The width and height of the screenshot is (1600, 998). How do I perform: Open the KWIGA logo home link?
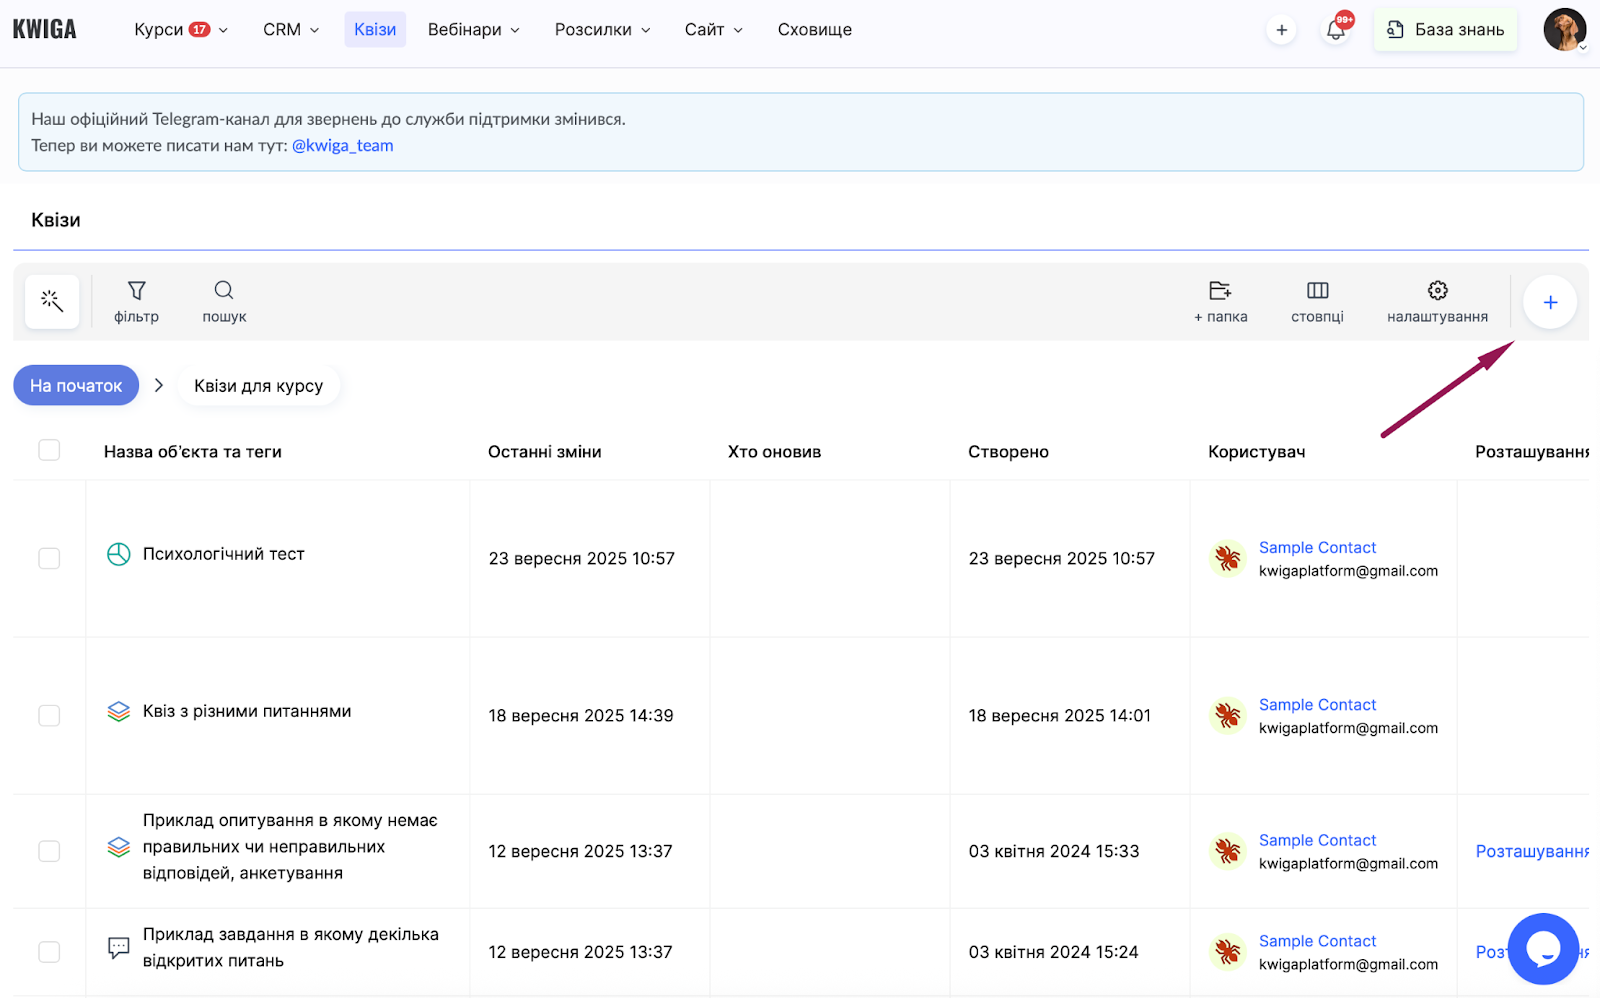coord(44,29)
